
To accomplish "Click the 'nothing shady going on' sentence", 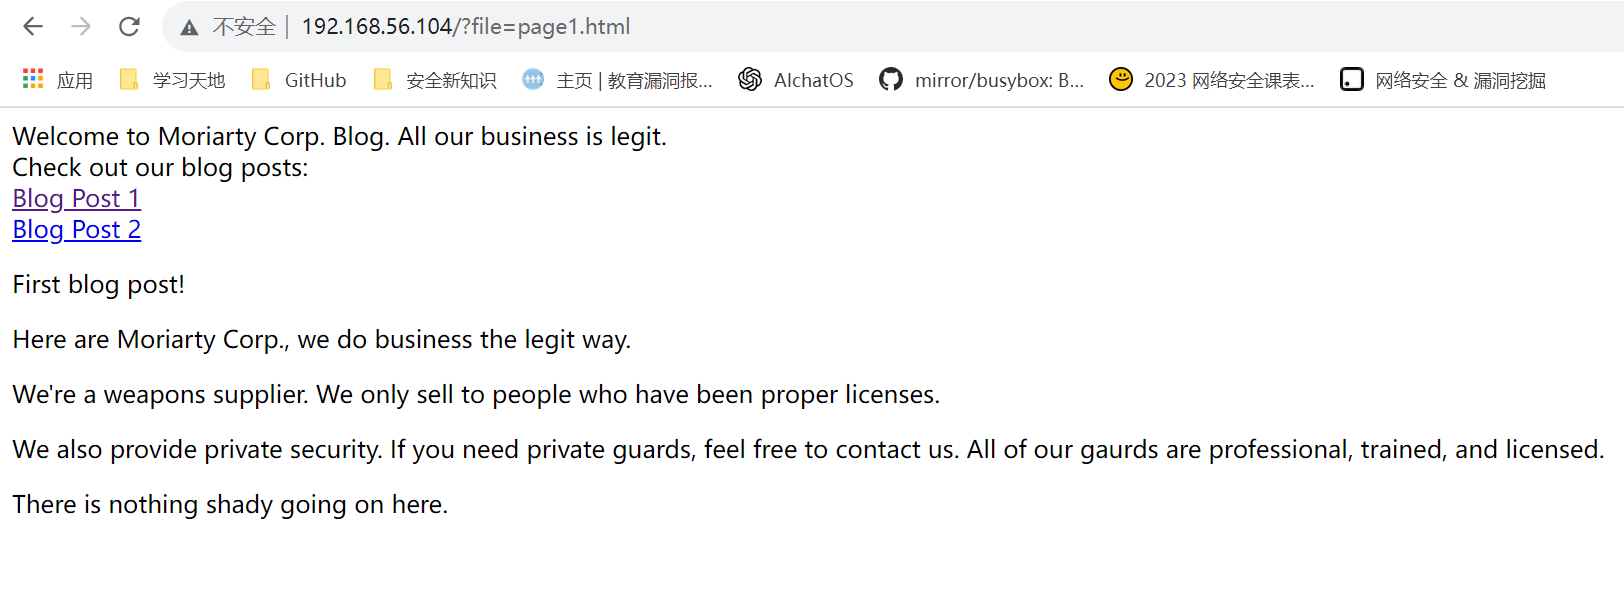I will click(x=230, y=505).
